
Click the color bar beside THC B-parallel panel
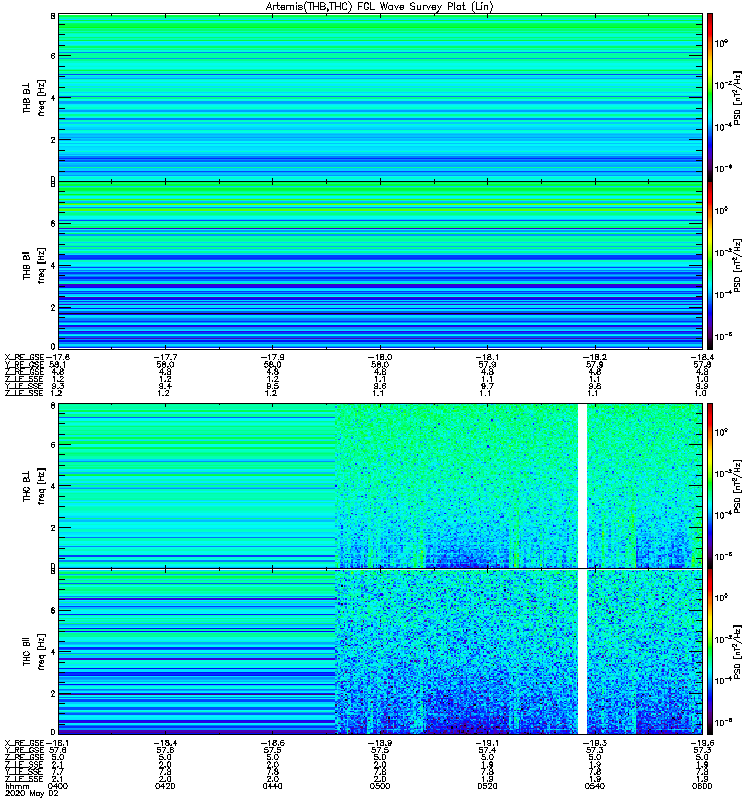click(710, 652)
